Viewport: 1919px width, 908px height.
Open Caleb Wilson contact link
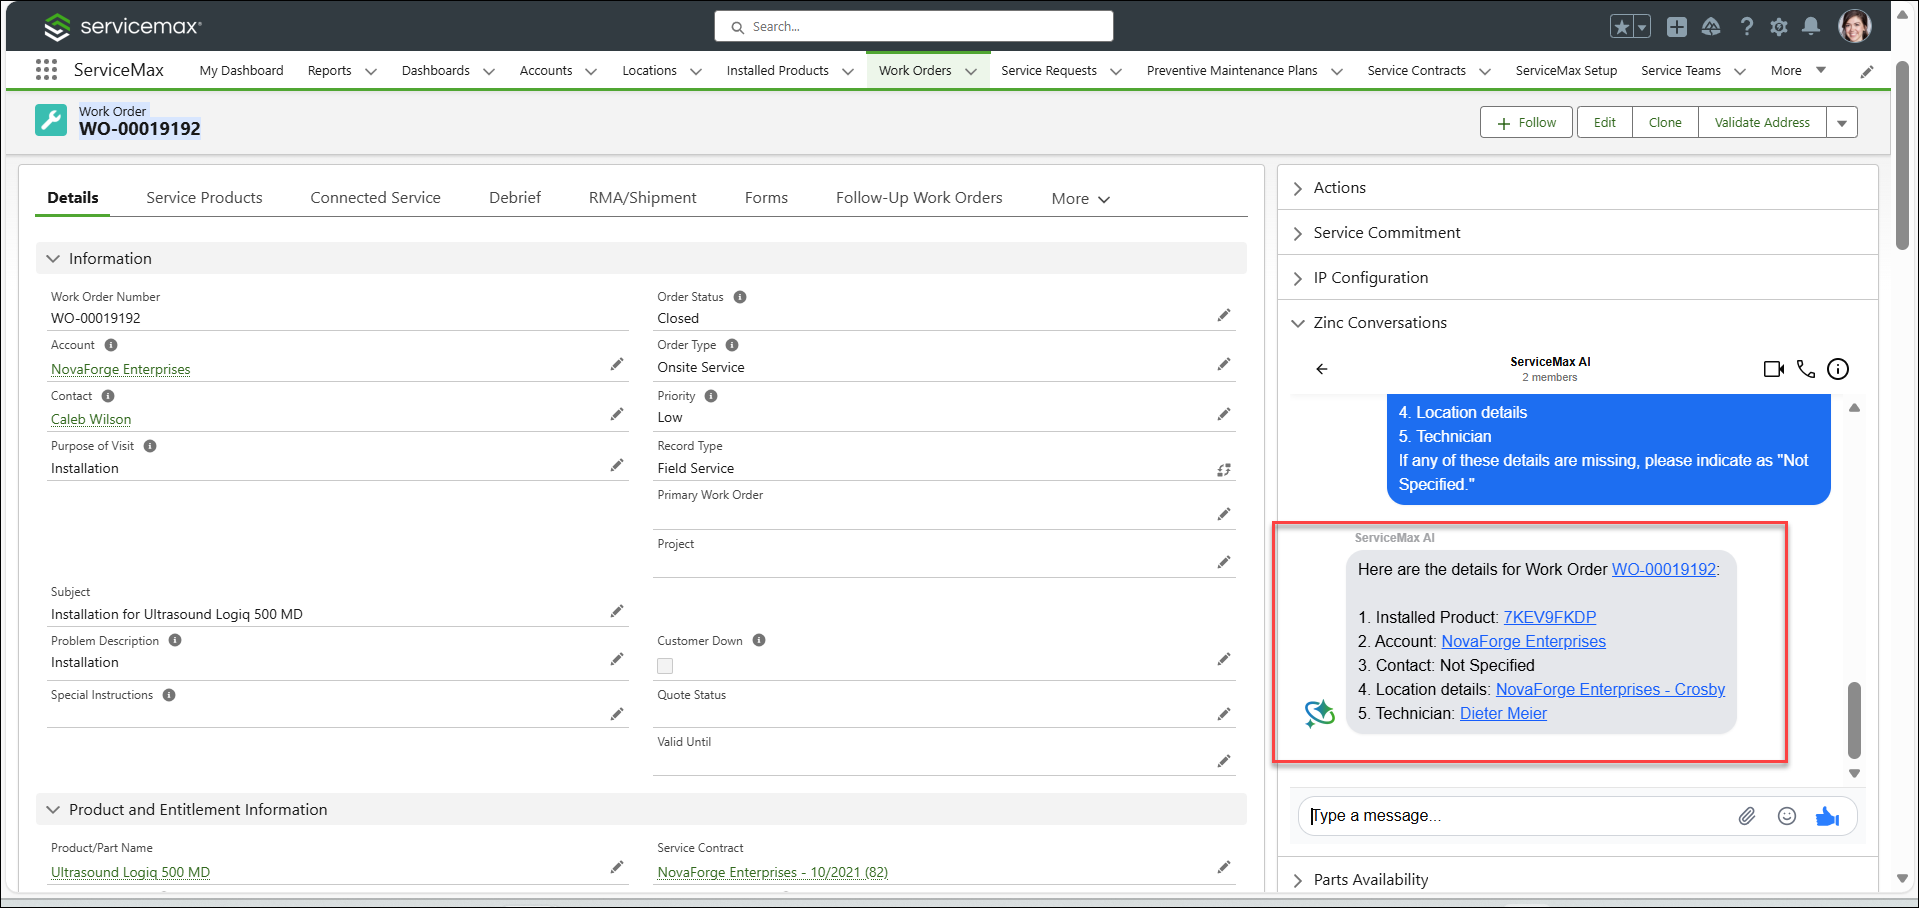(91, 420)
